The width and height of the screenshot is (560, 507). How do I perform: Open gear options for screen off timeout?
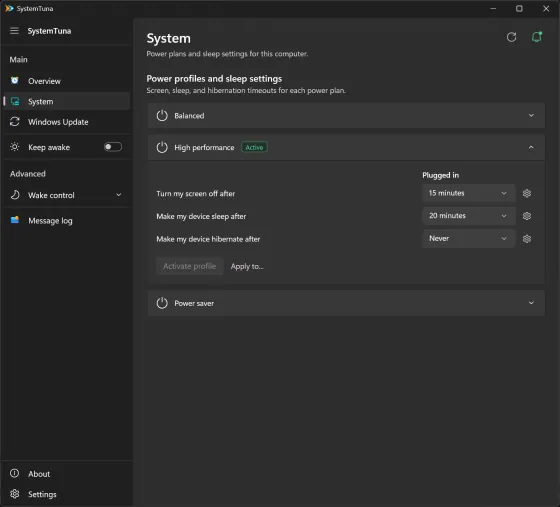click(x=527, y=193)
